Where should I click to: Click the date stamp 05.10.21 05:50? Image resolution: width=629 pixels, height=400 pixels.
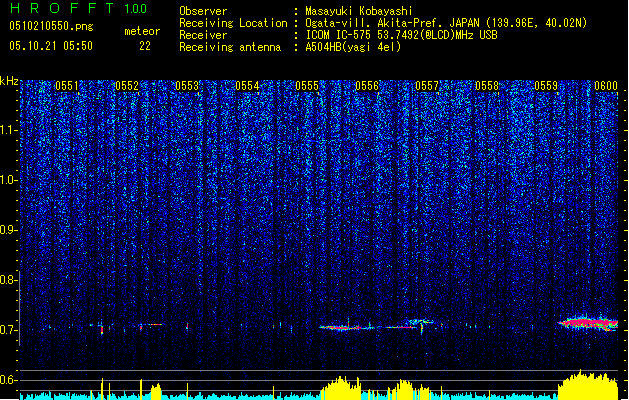pyautogui.click(x=51, y=46)
